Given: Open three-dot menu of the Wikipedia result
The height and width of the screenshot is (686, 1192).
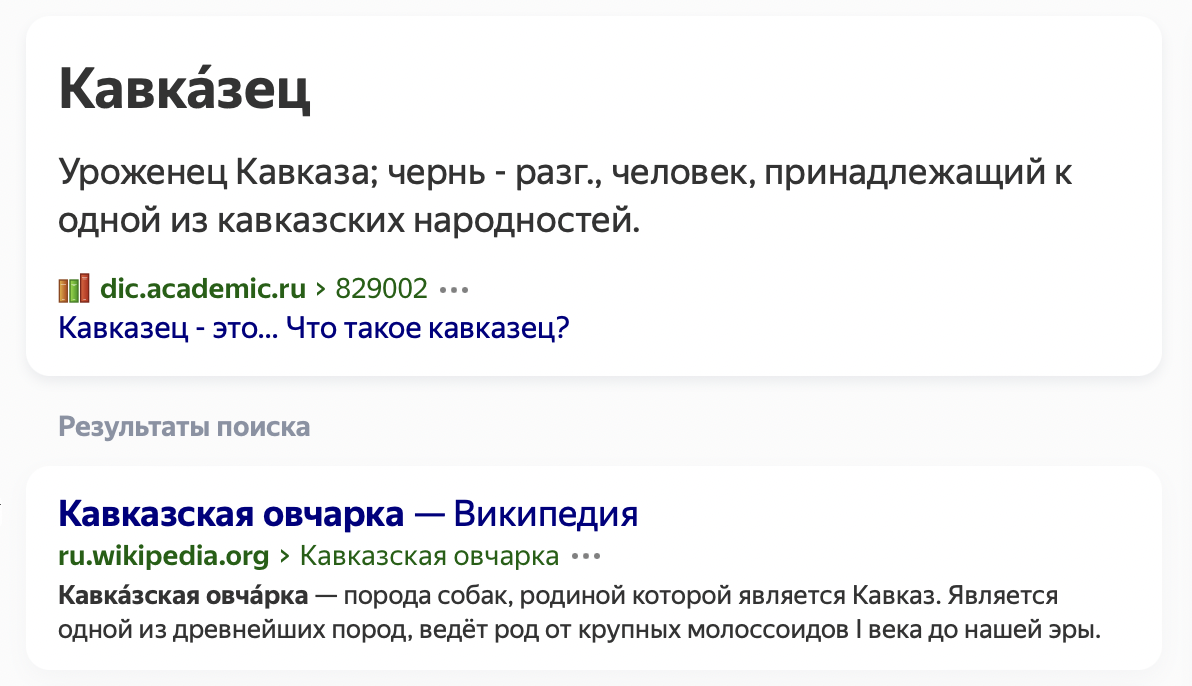Looking at the screenshot, I should 585,556.
